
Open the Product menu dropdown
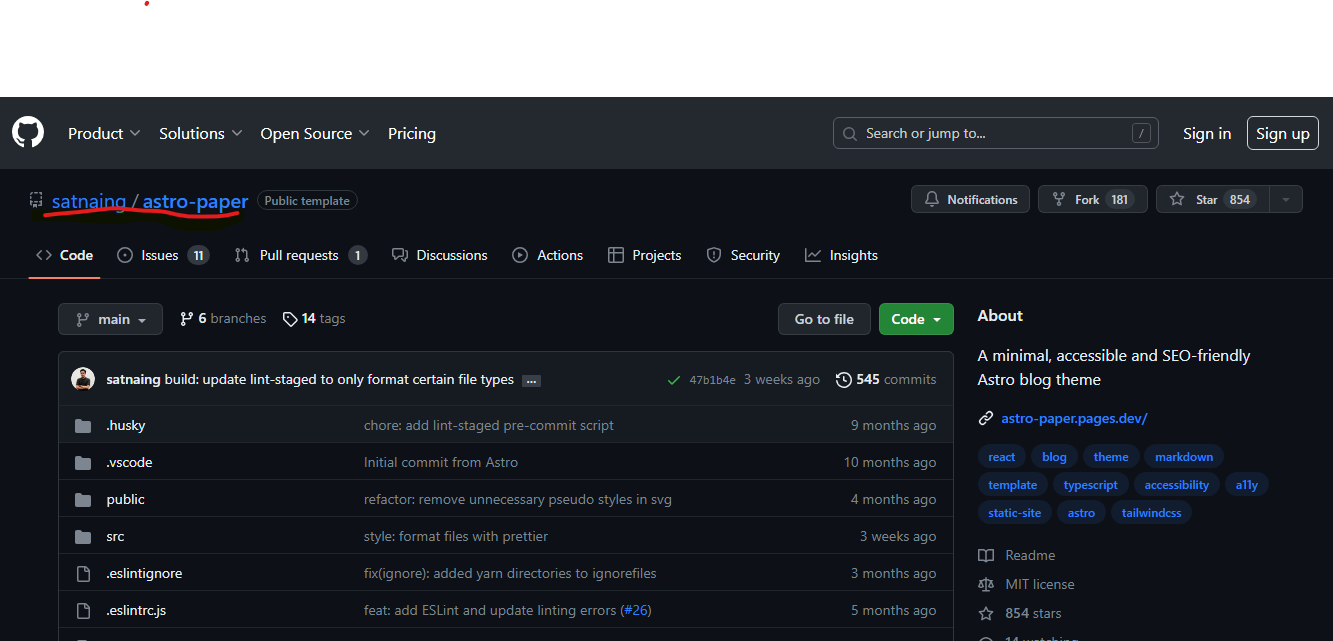click(104, 133)
